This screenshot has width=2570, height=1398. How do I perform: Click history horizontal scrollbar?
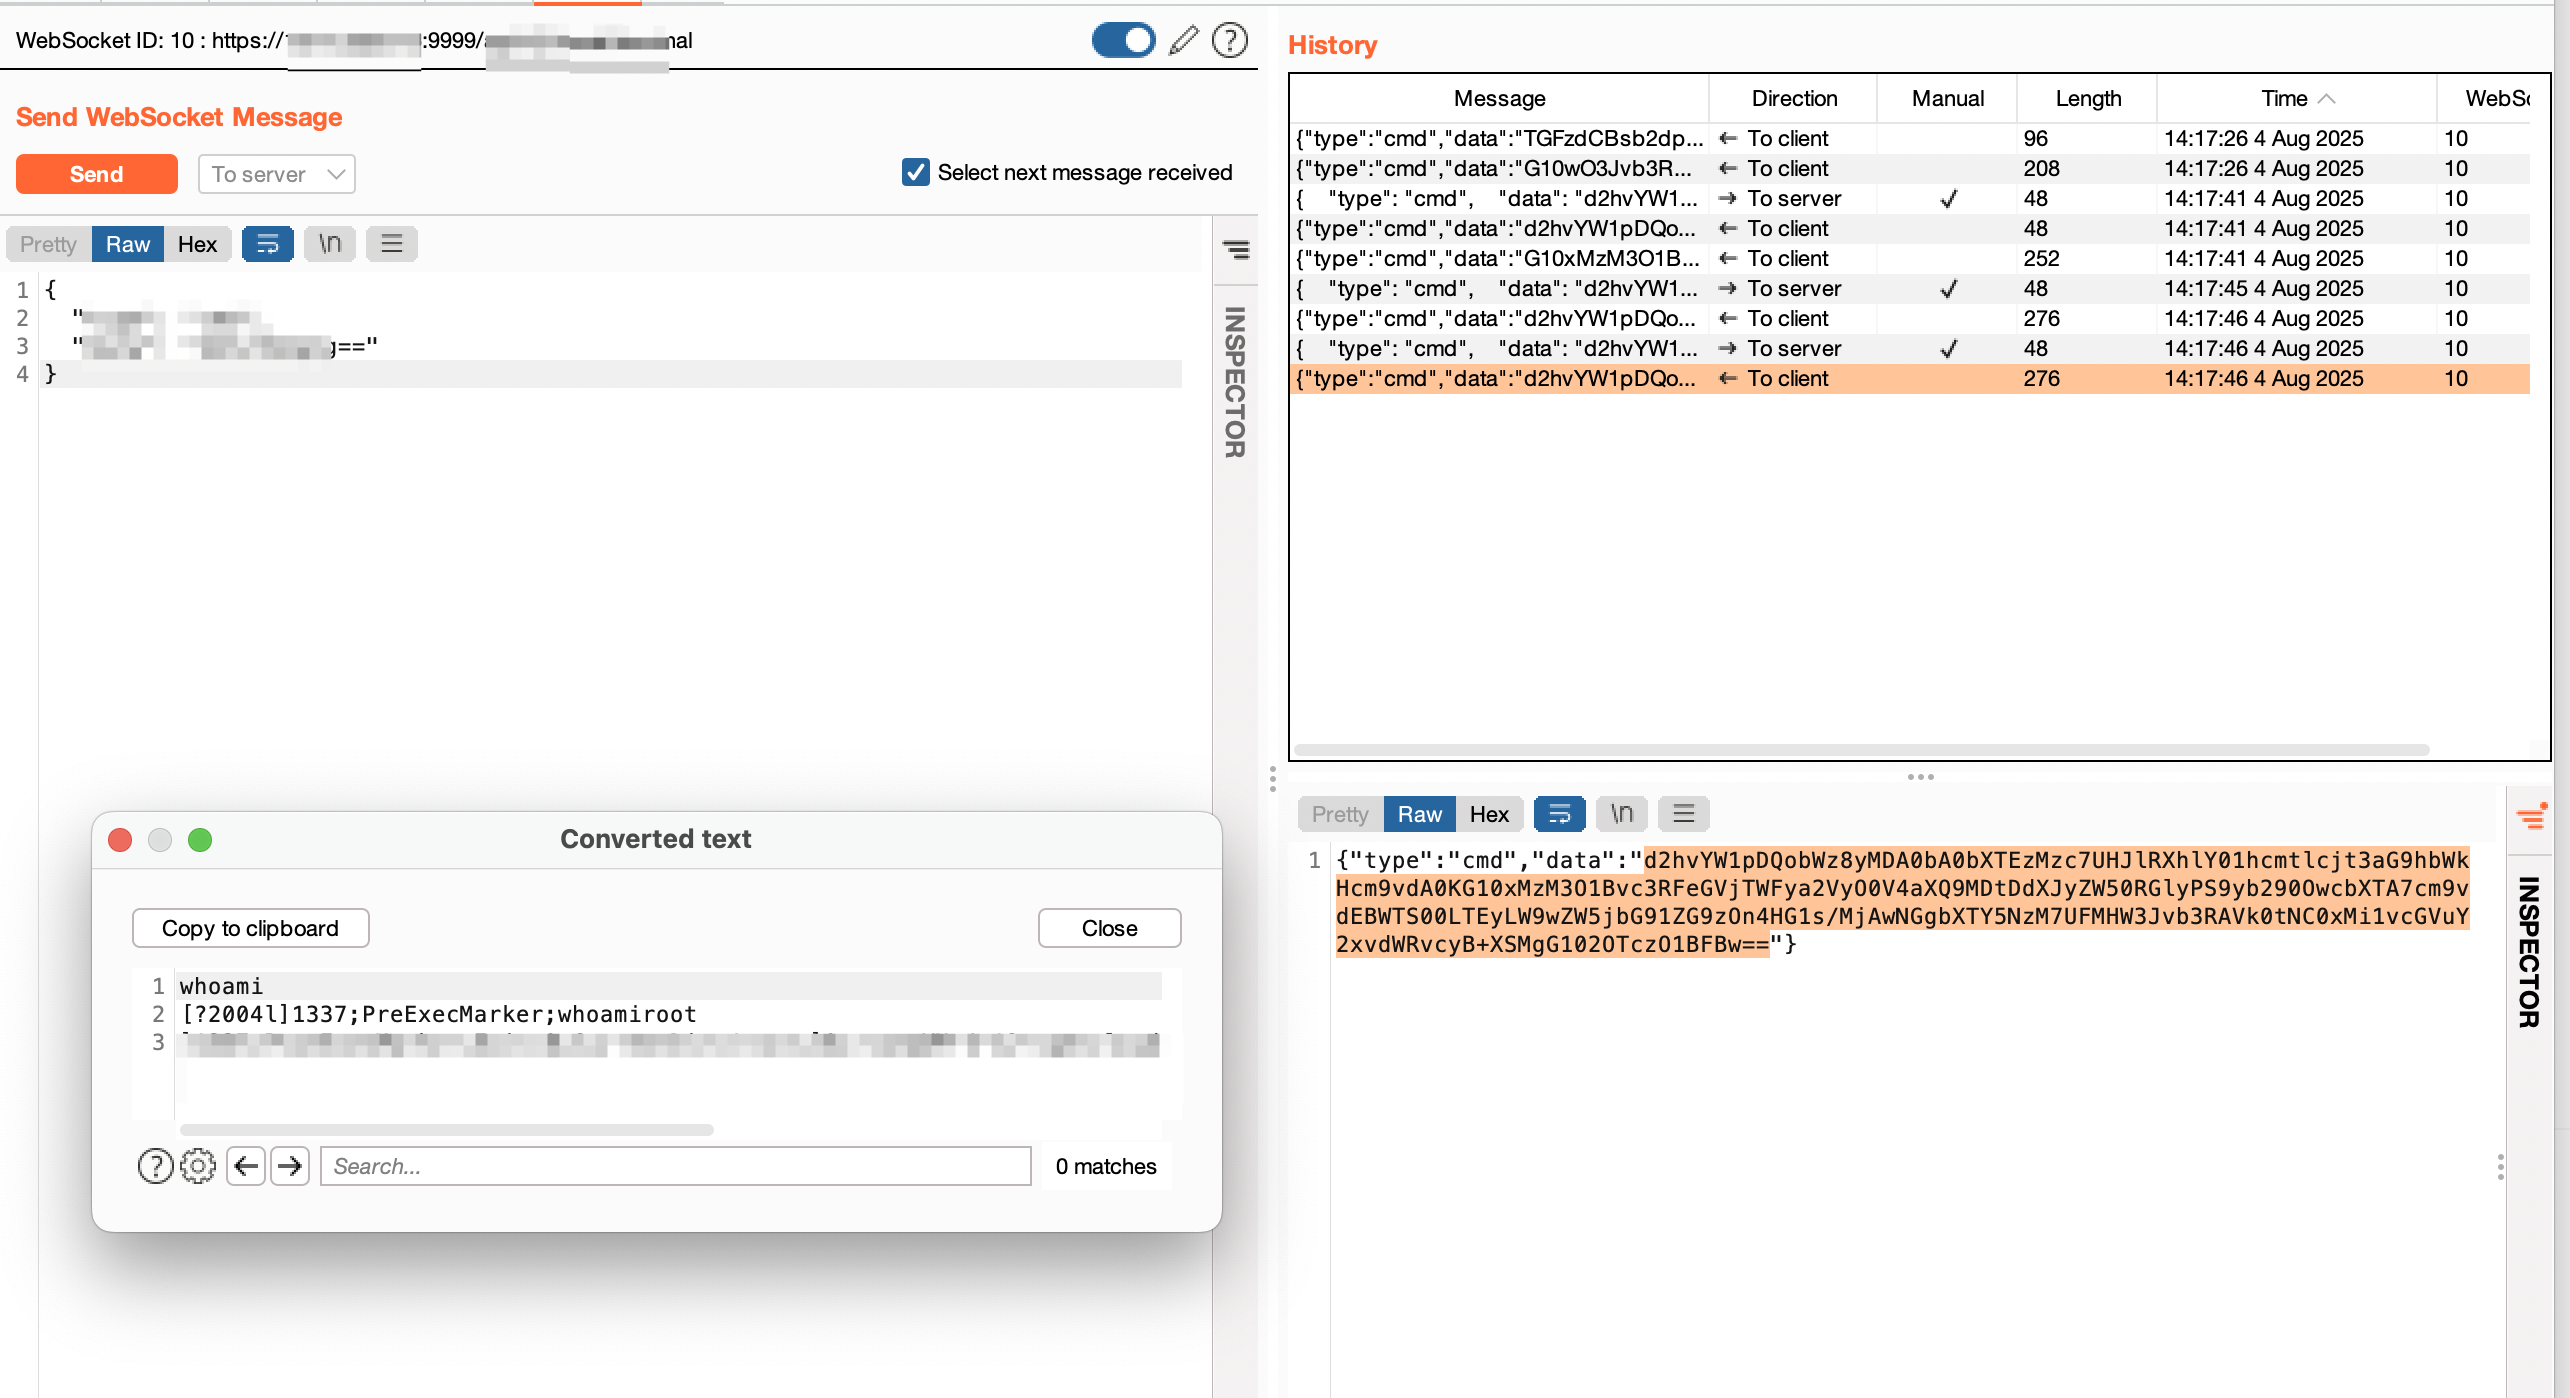coord(1860,749)
